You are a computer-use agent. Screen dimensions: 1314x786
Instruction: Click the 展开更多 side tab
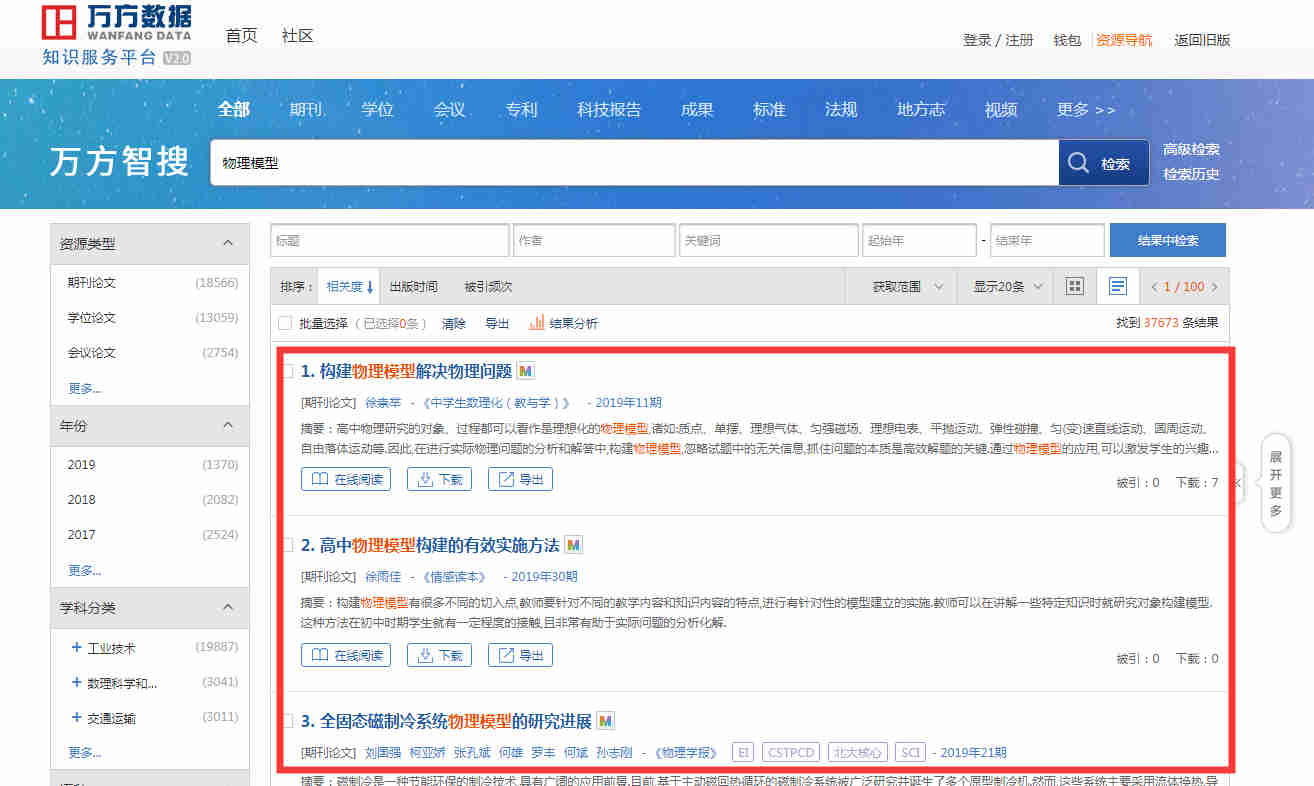tap(1275, 483)
